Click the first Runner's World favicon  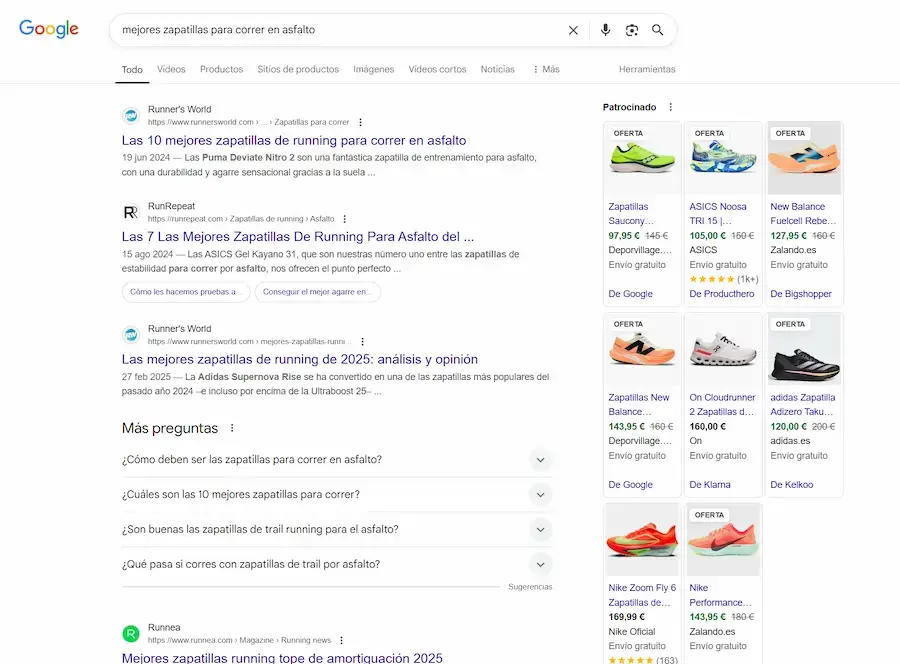(131, 115)
